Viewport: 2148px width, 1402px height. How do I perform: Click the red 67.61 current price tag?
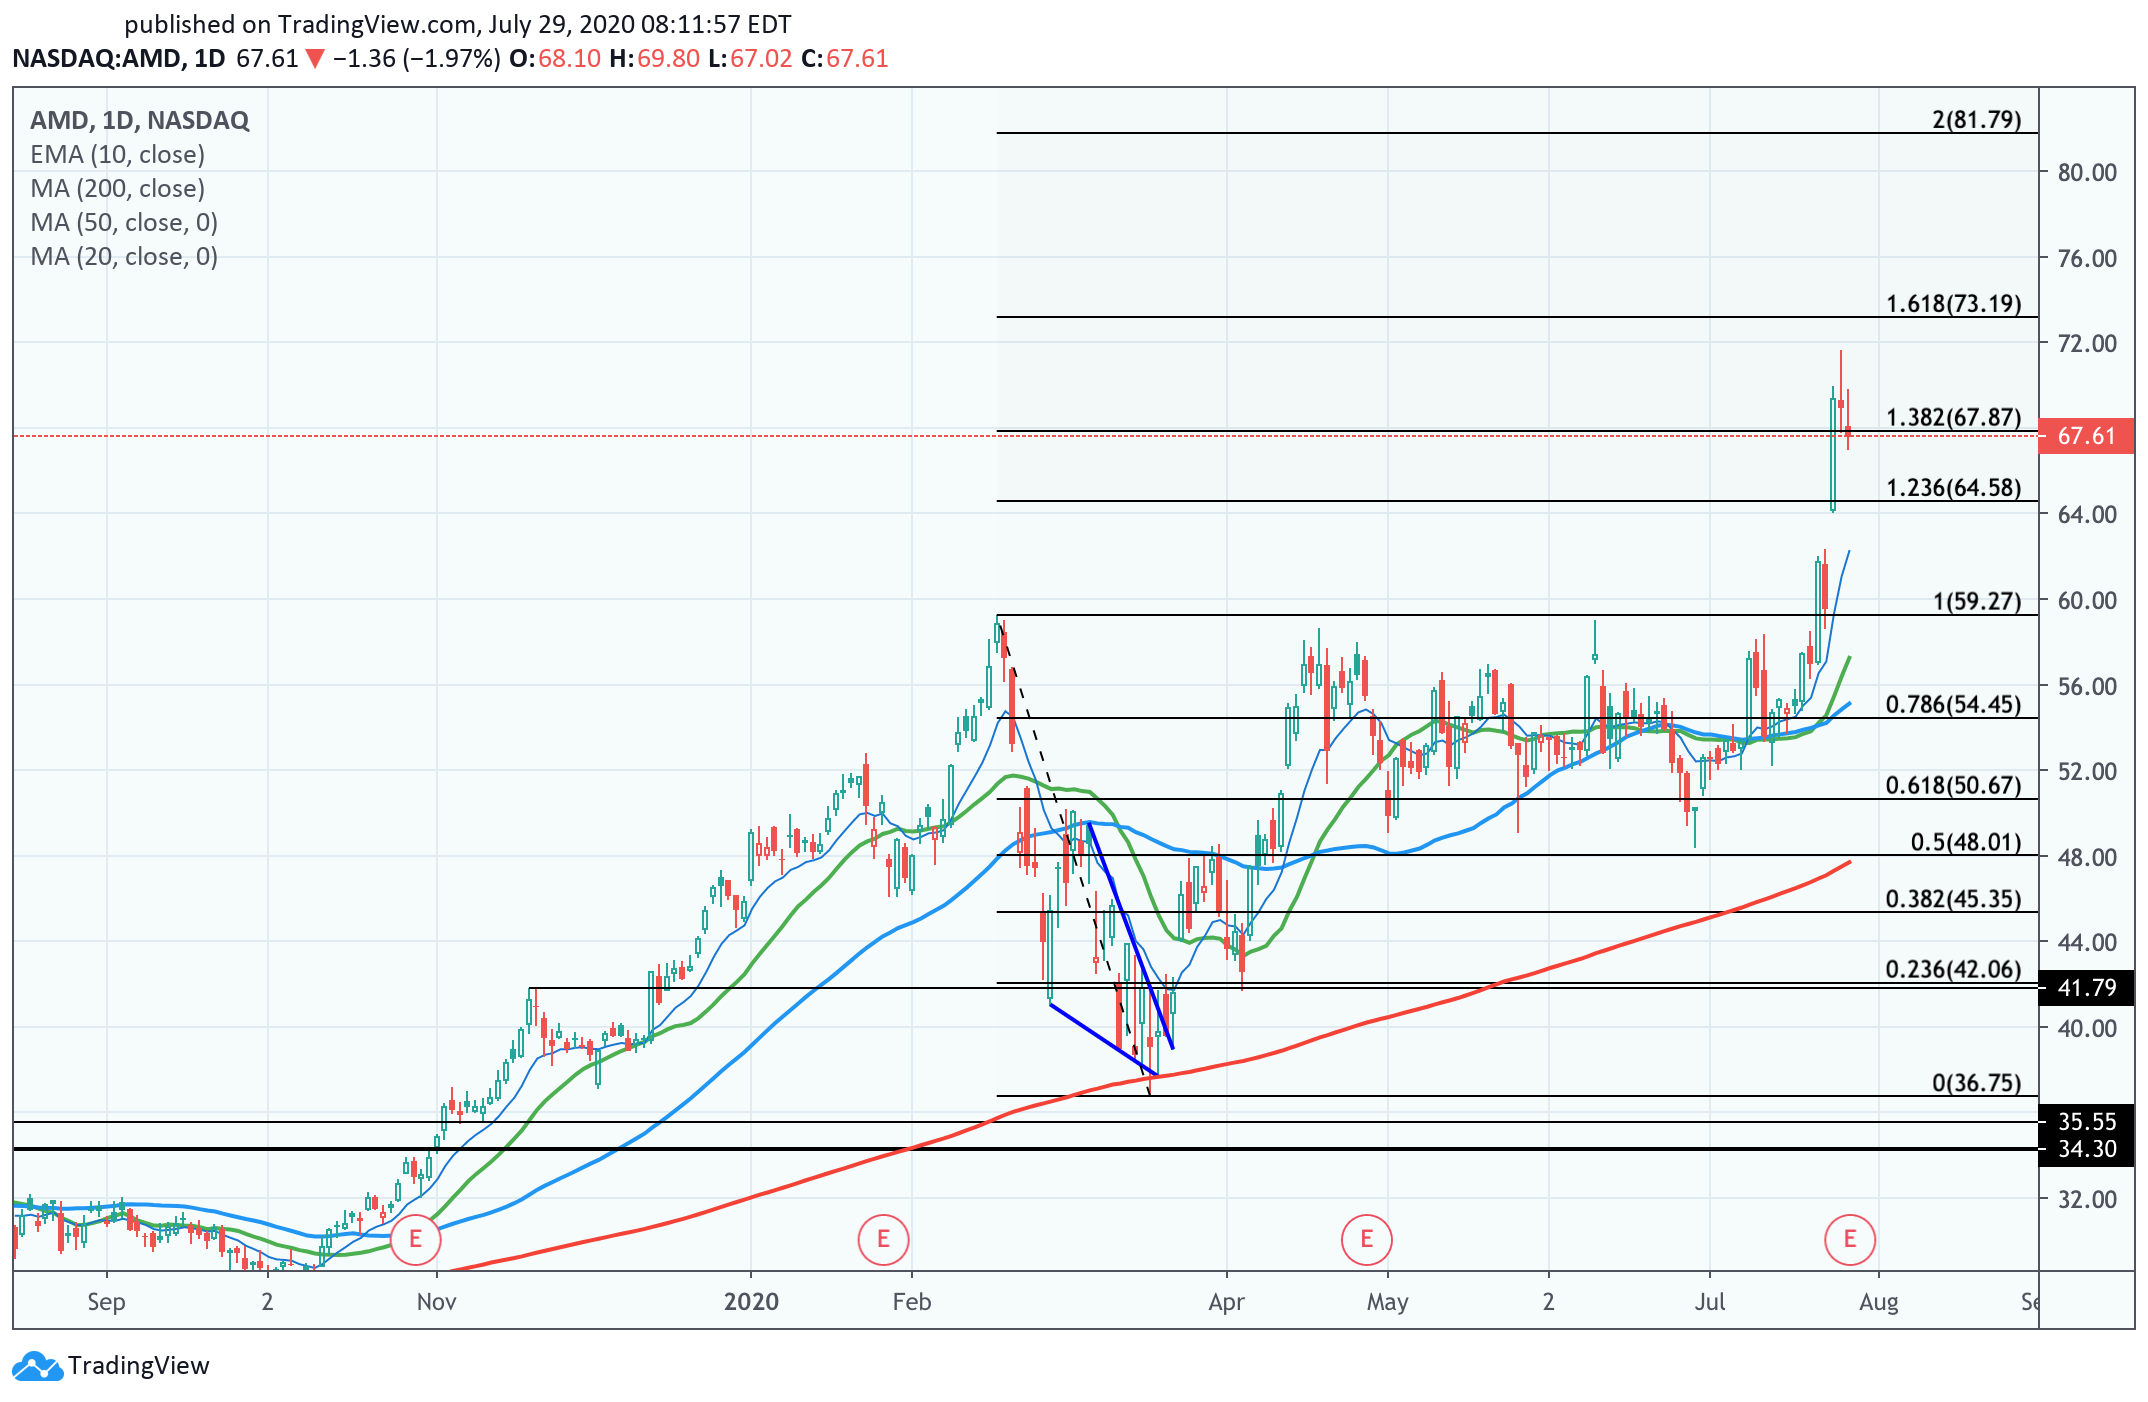point(2086,436)
